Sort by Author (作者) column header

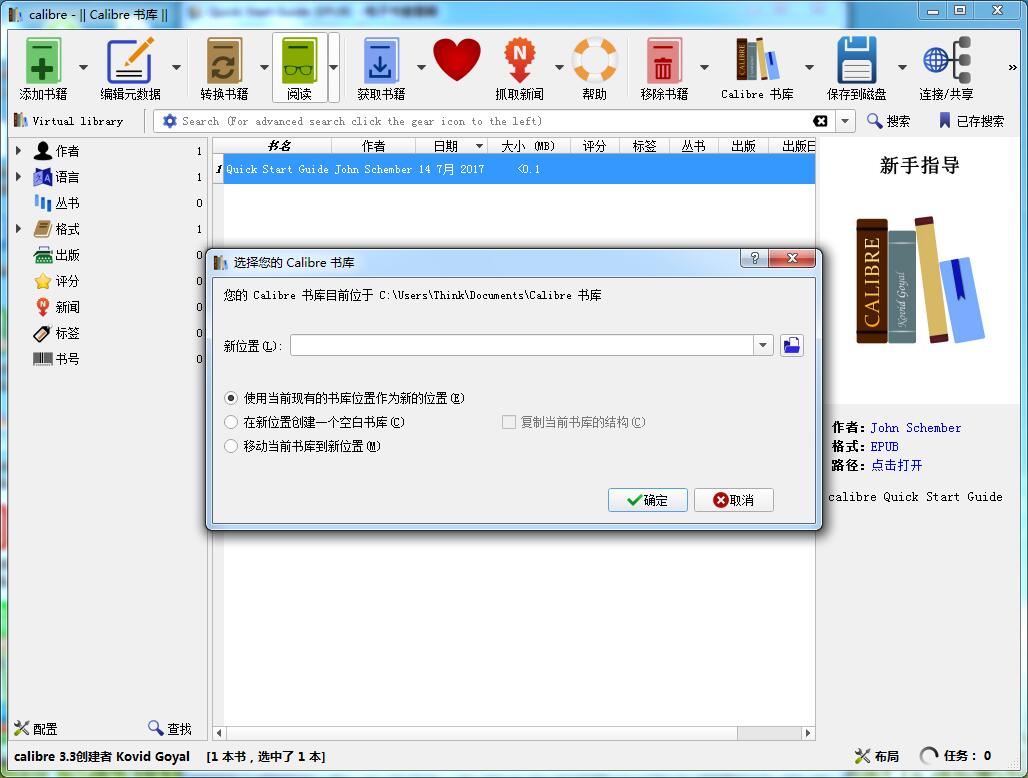(373, 146)
